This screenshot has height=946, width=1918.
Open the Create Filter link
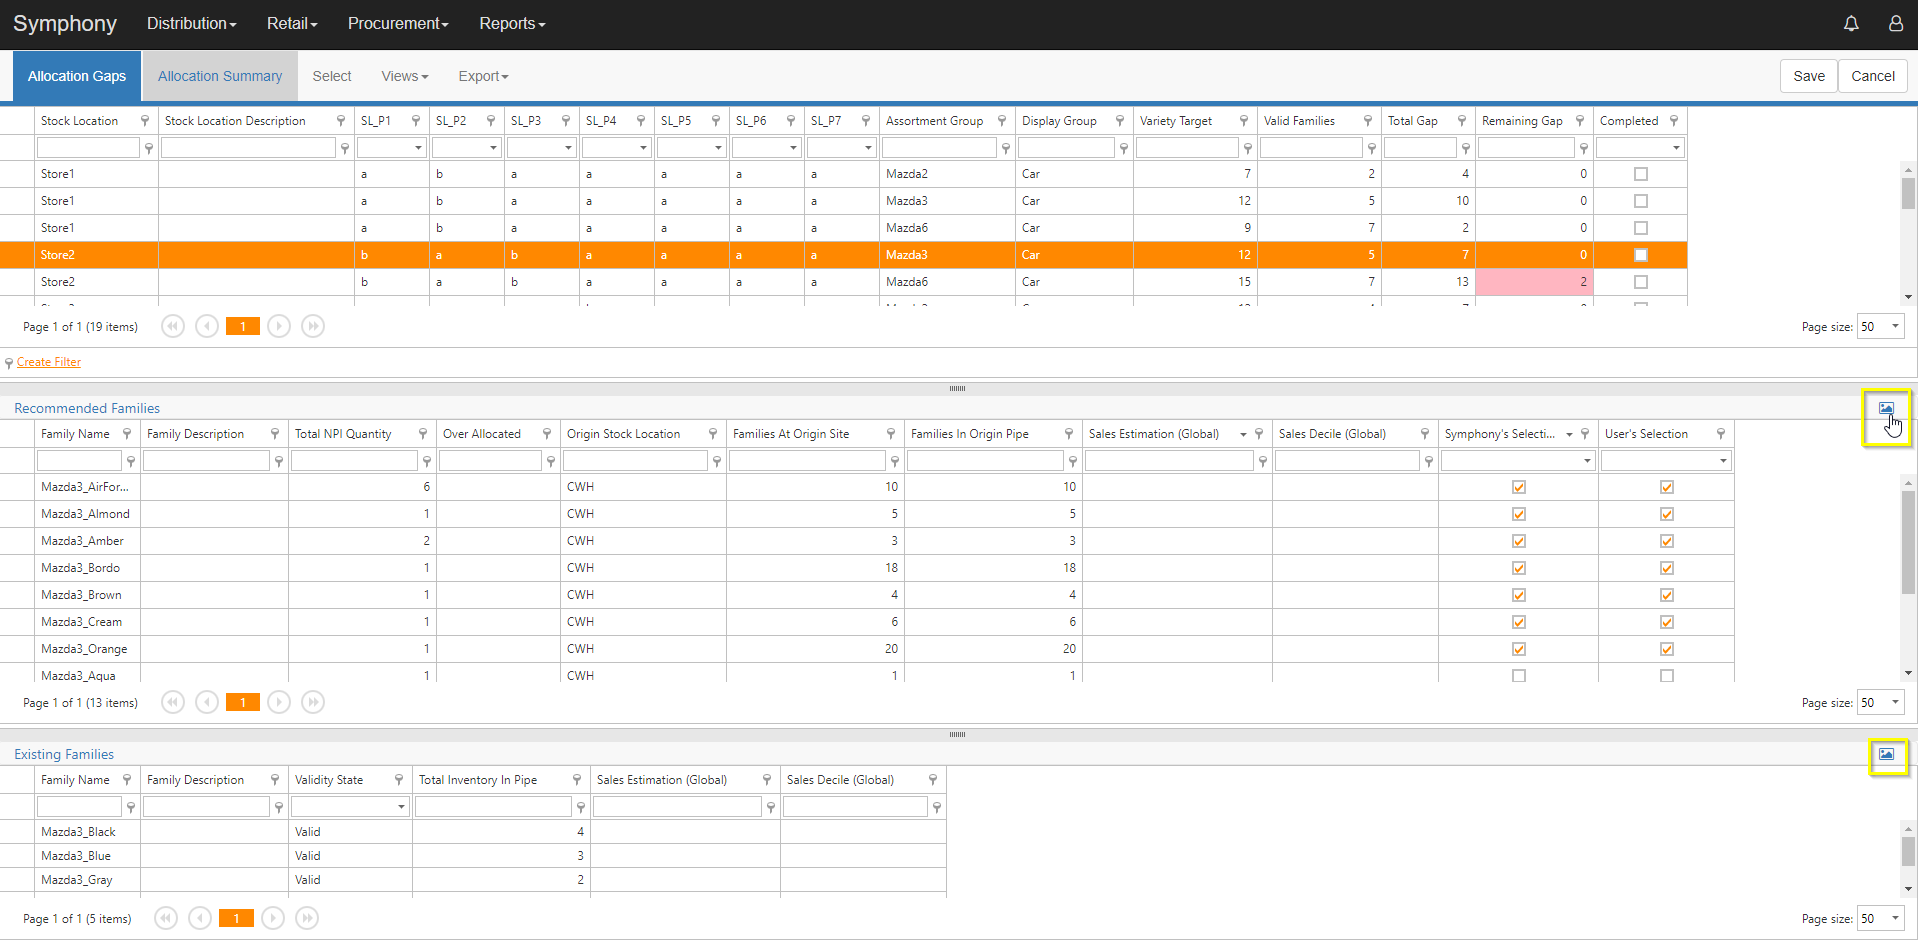(50, 362)
